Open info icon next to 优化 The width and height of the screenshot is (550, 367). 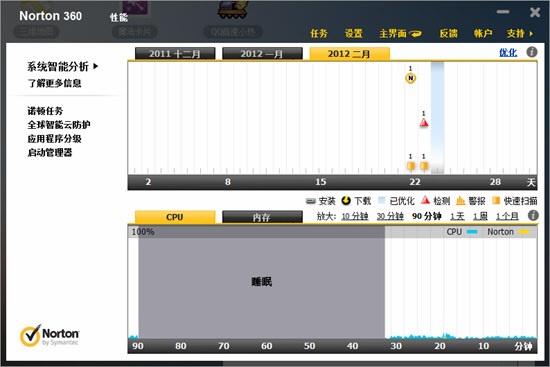point(532,52)
